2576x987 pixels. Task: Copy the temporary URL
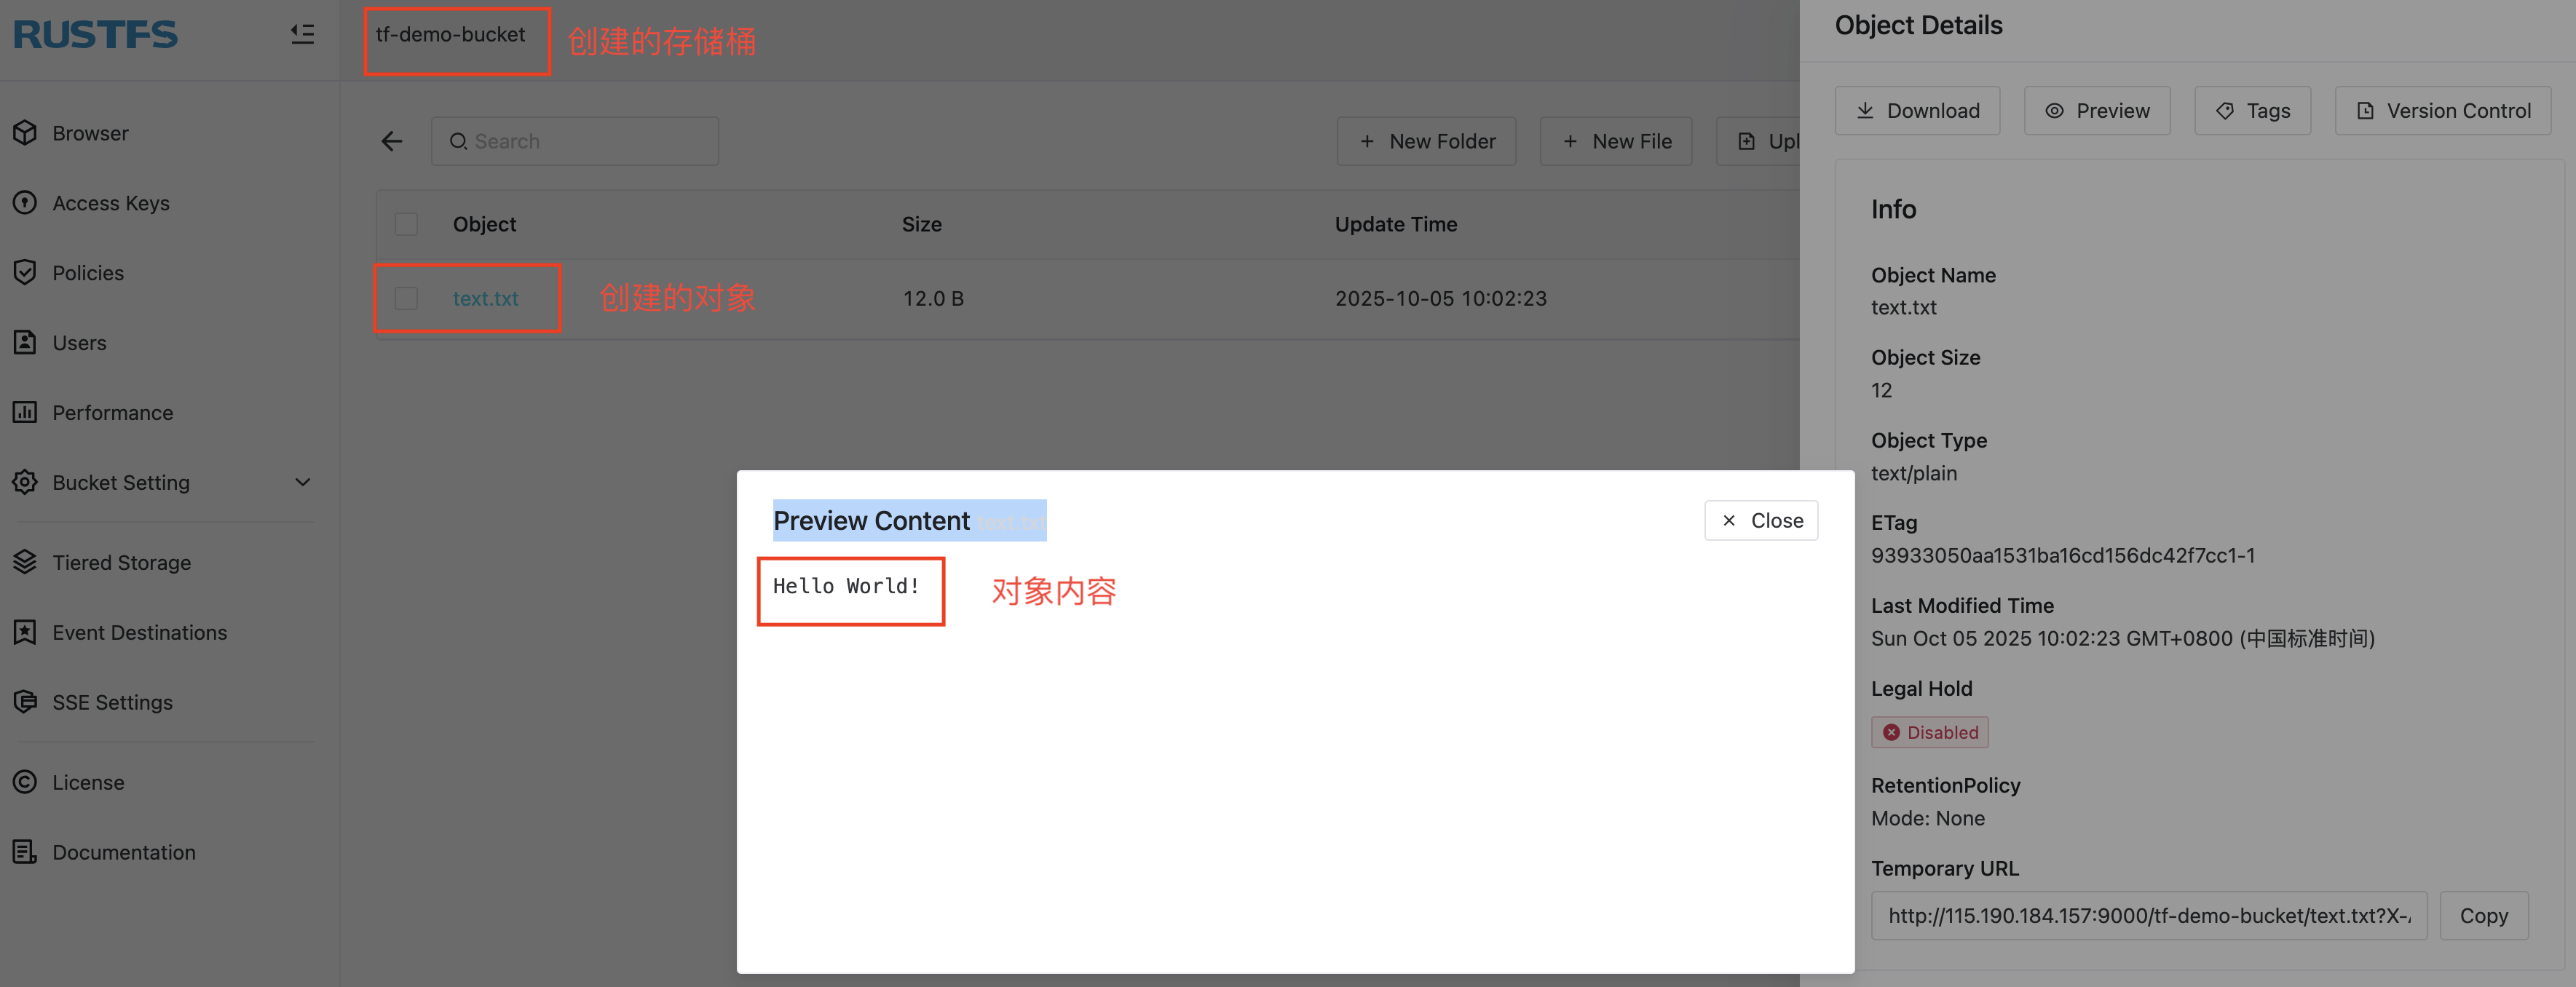(x=2483, y=916)
